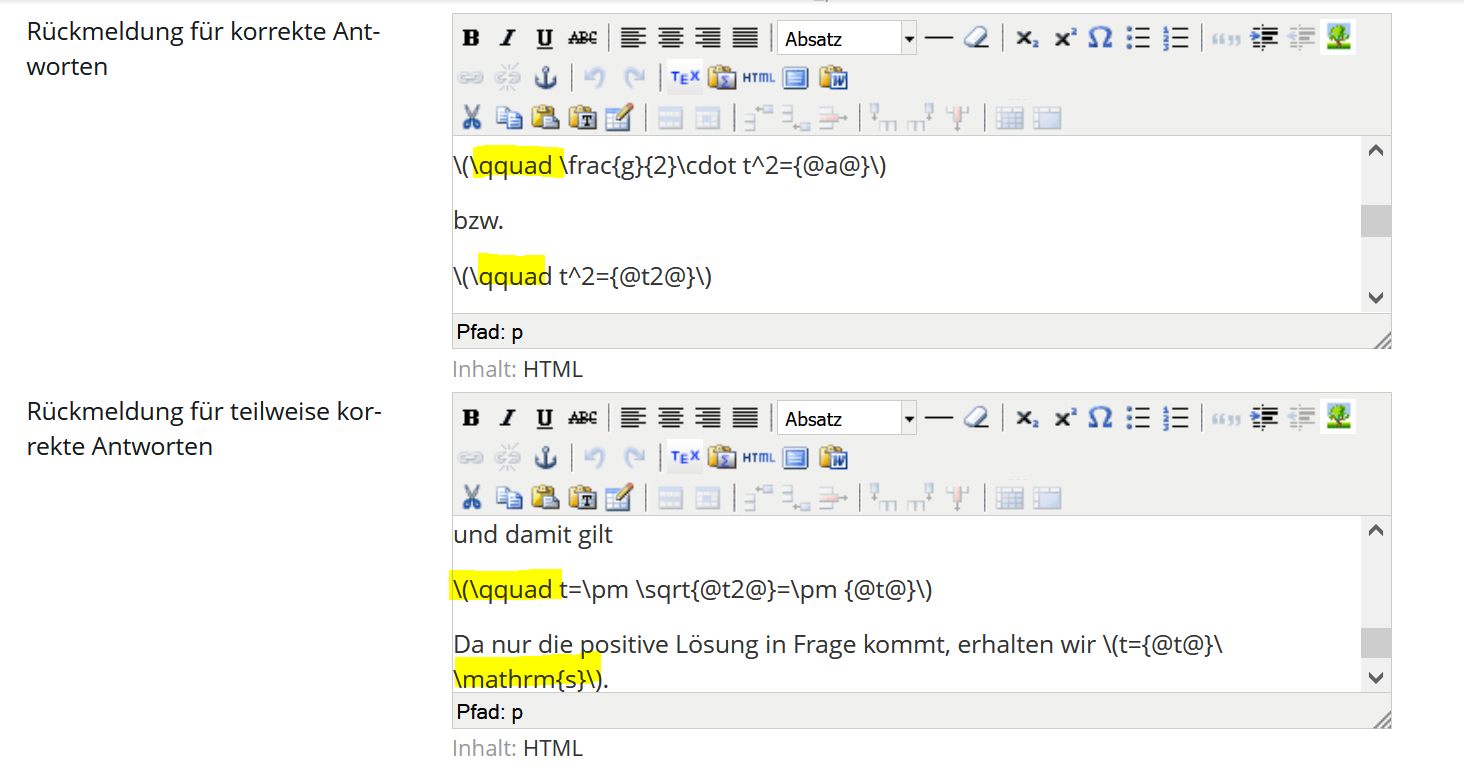Screen dimensions: 1464x771
Task: Click the HTML source icon in the bottom editor
Action: (758, 458)
